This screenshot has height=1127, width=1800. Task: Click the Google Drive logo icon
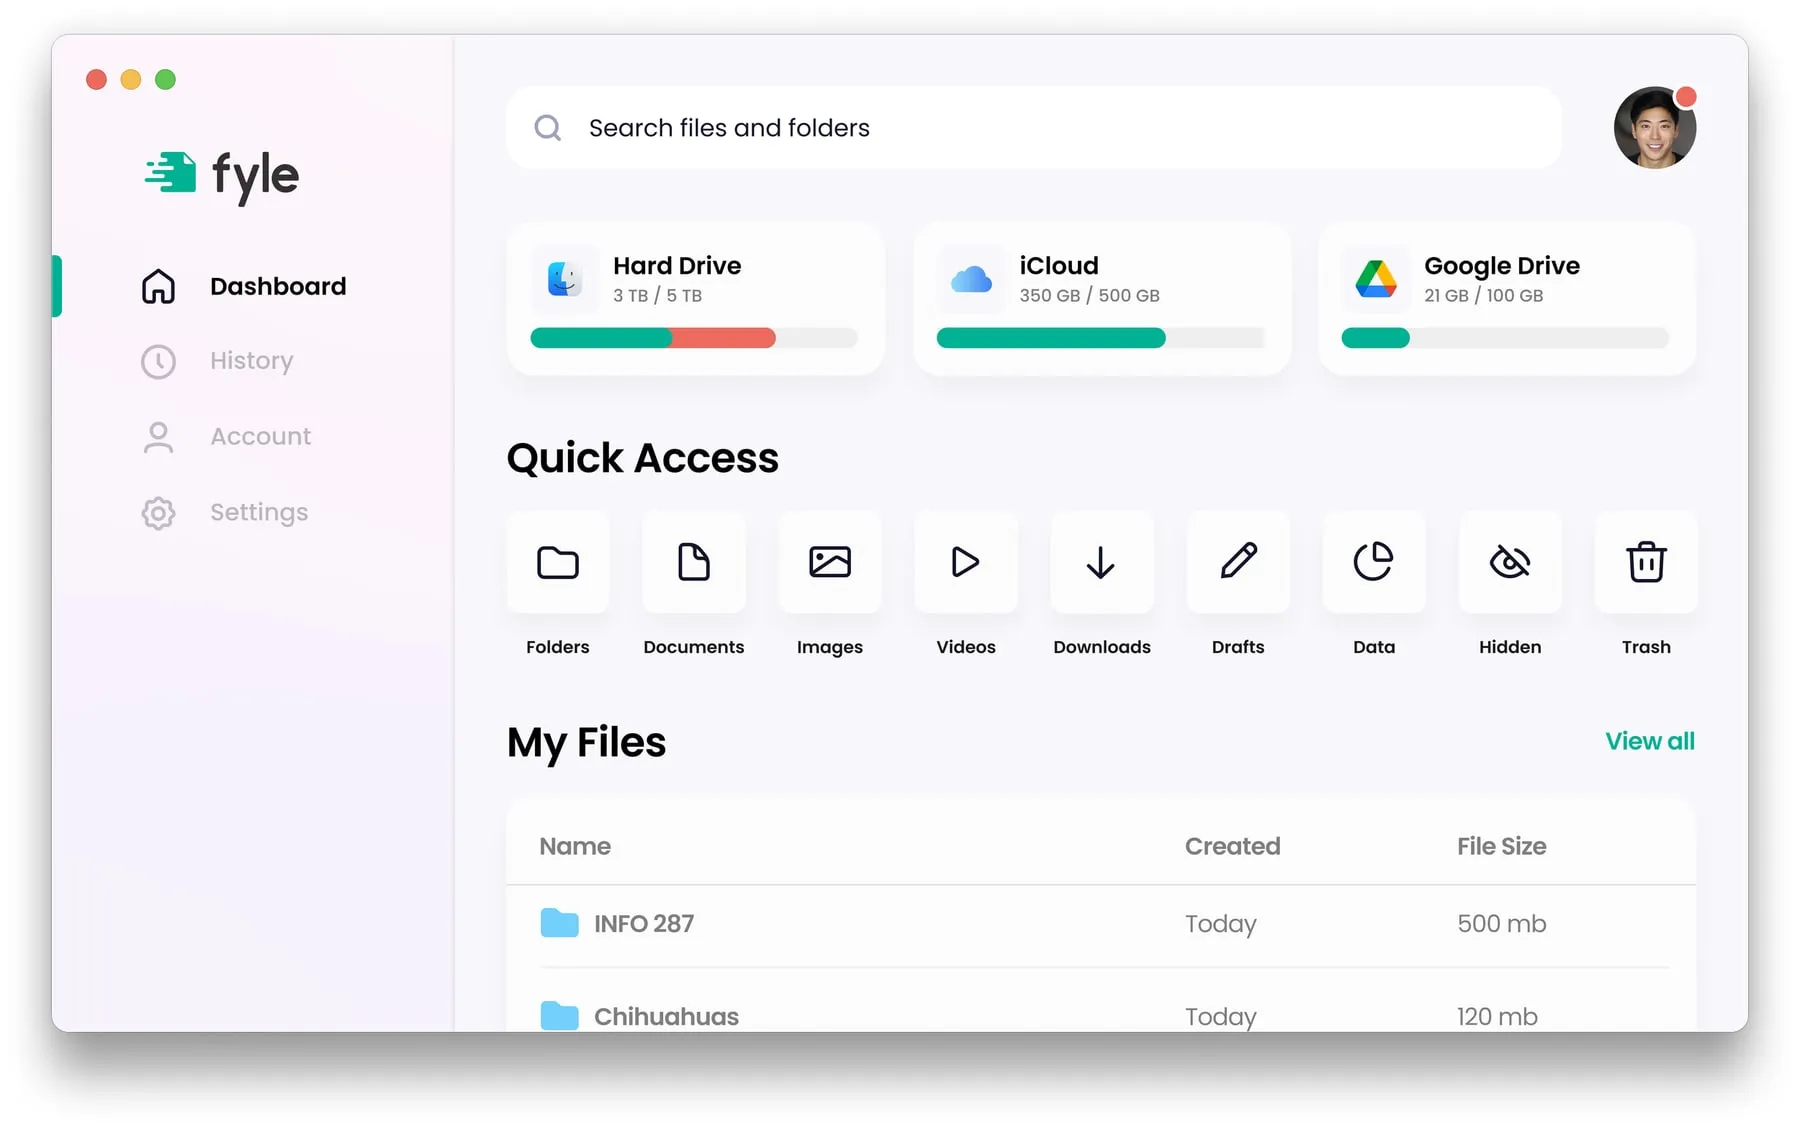1376,279
